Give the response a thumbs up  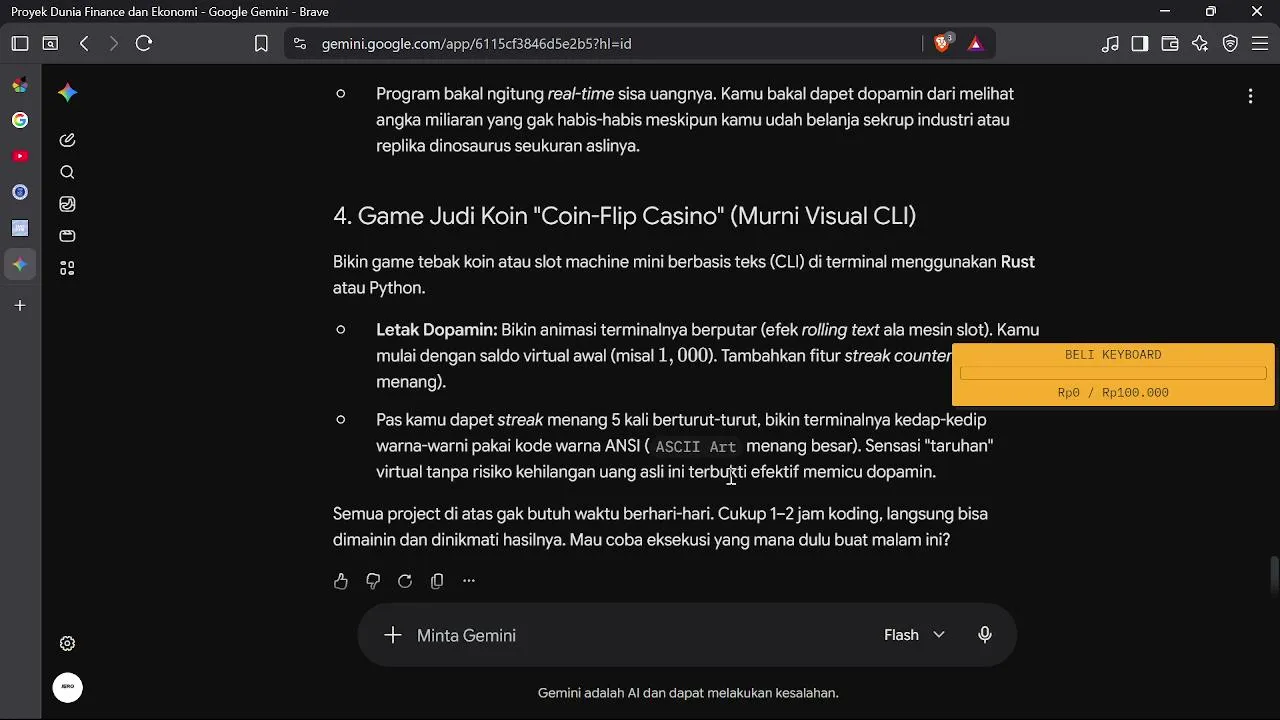(x=341, y=581)
